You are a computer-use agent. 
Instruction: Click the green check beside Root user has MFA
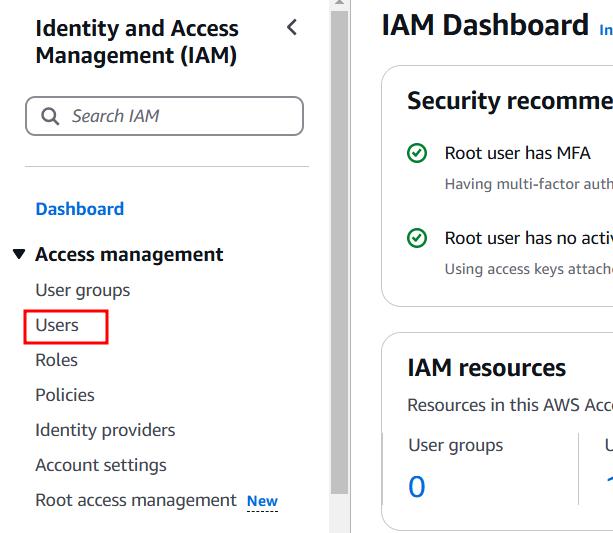(417, 154)
